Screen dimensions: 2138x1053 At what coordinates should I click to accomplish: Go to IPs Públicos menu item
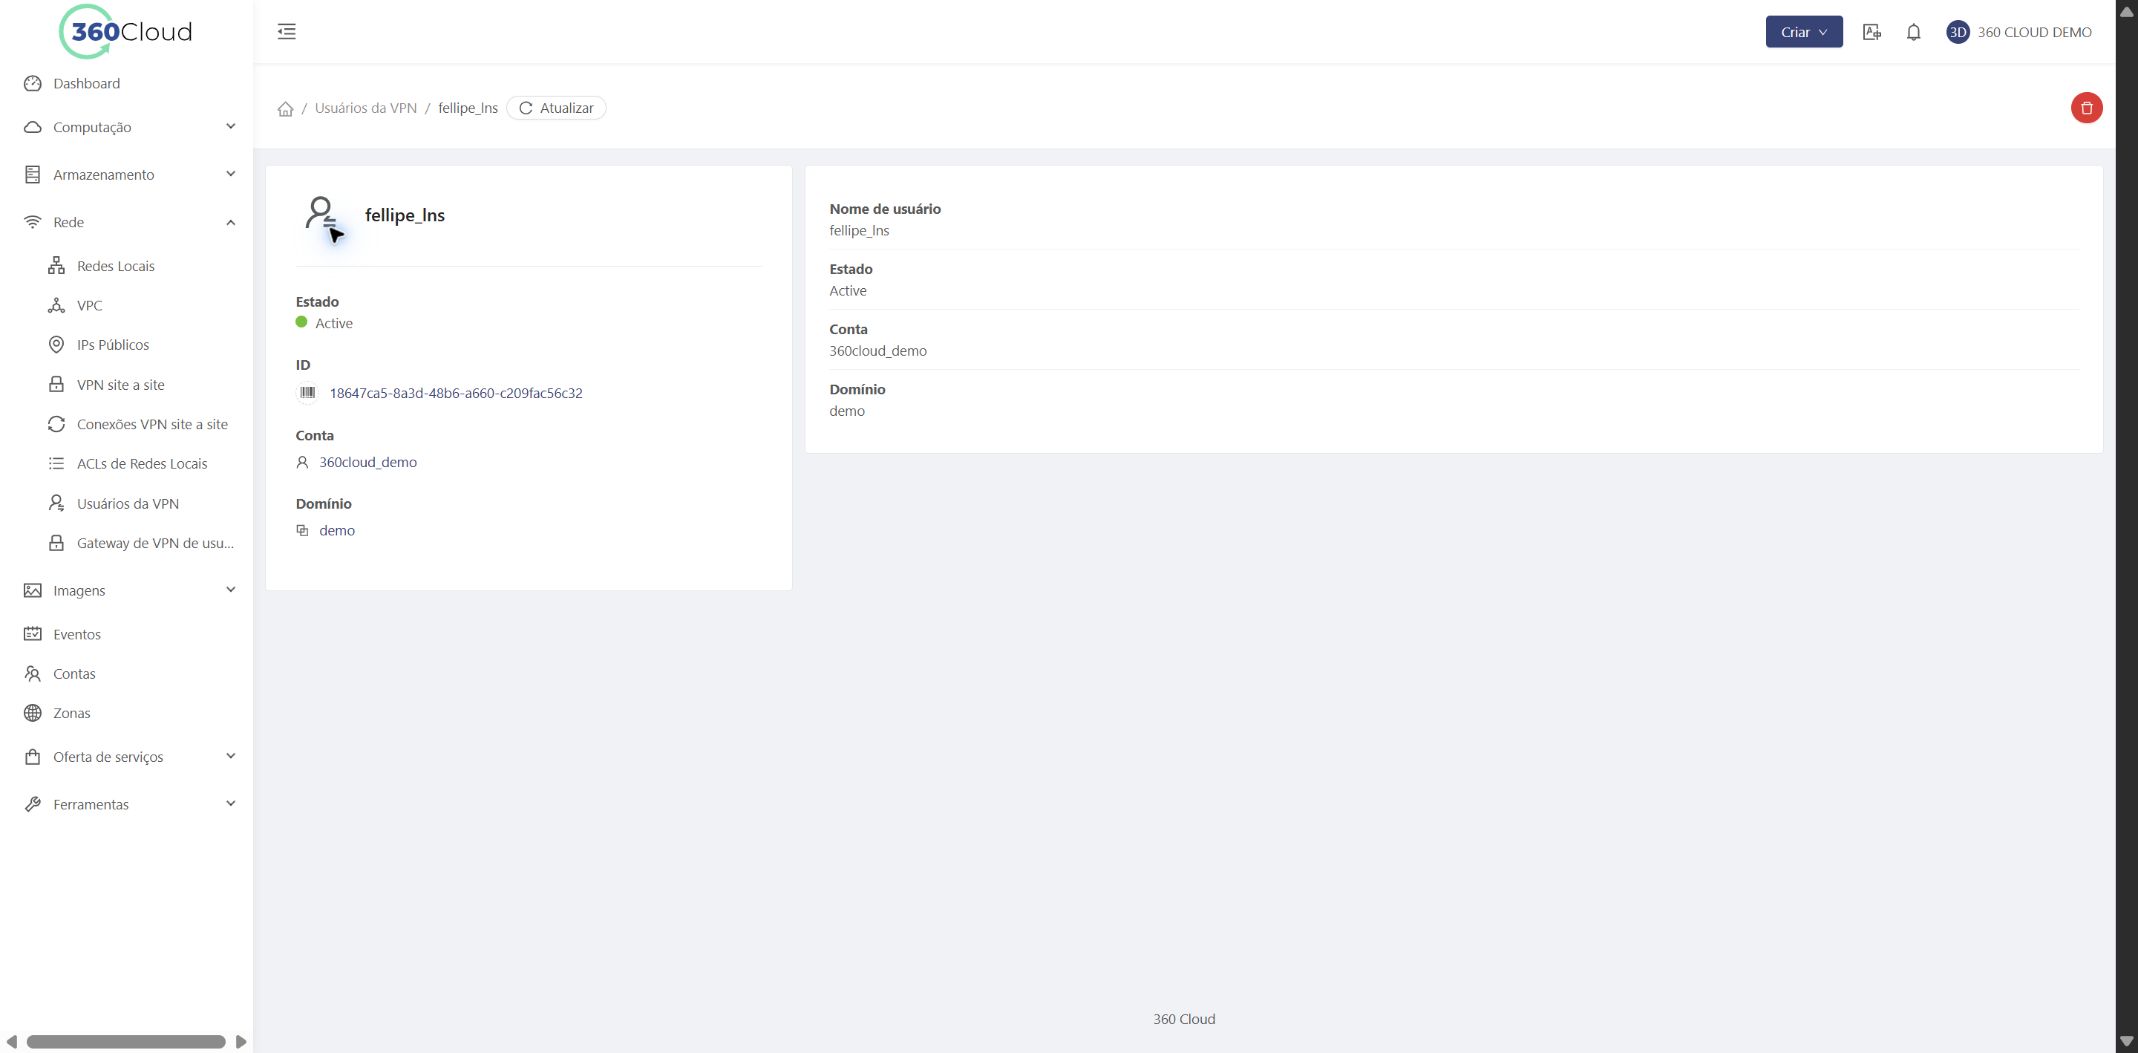pos(112,345)
